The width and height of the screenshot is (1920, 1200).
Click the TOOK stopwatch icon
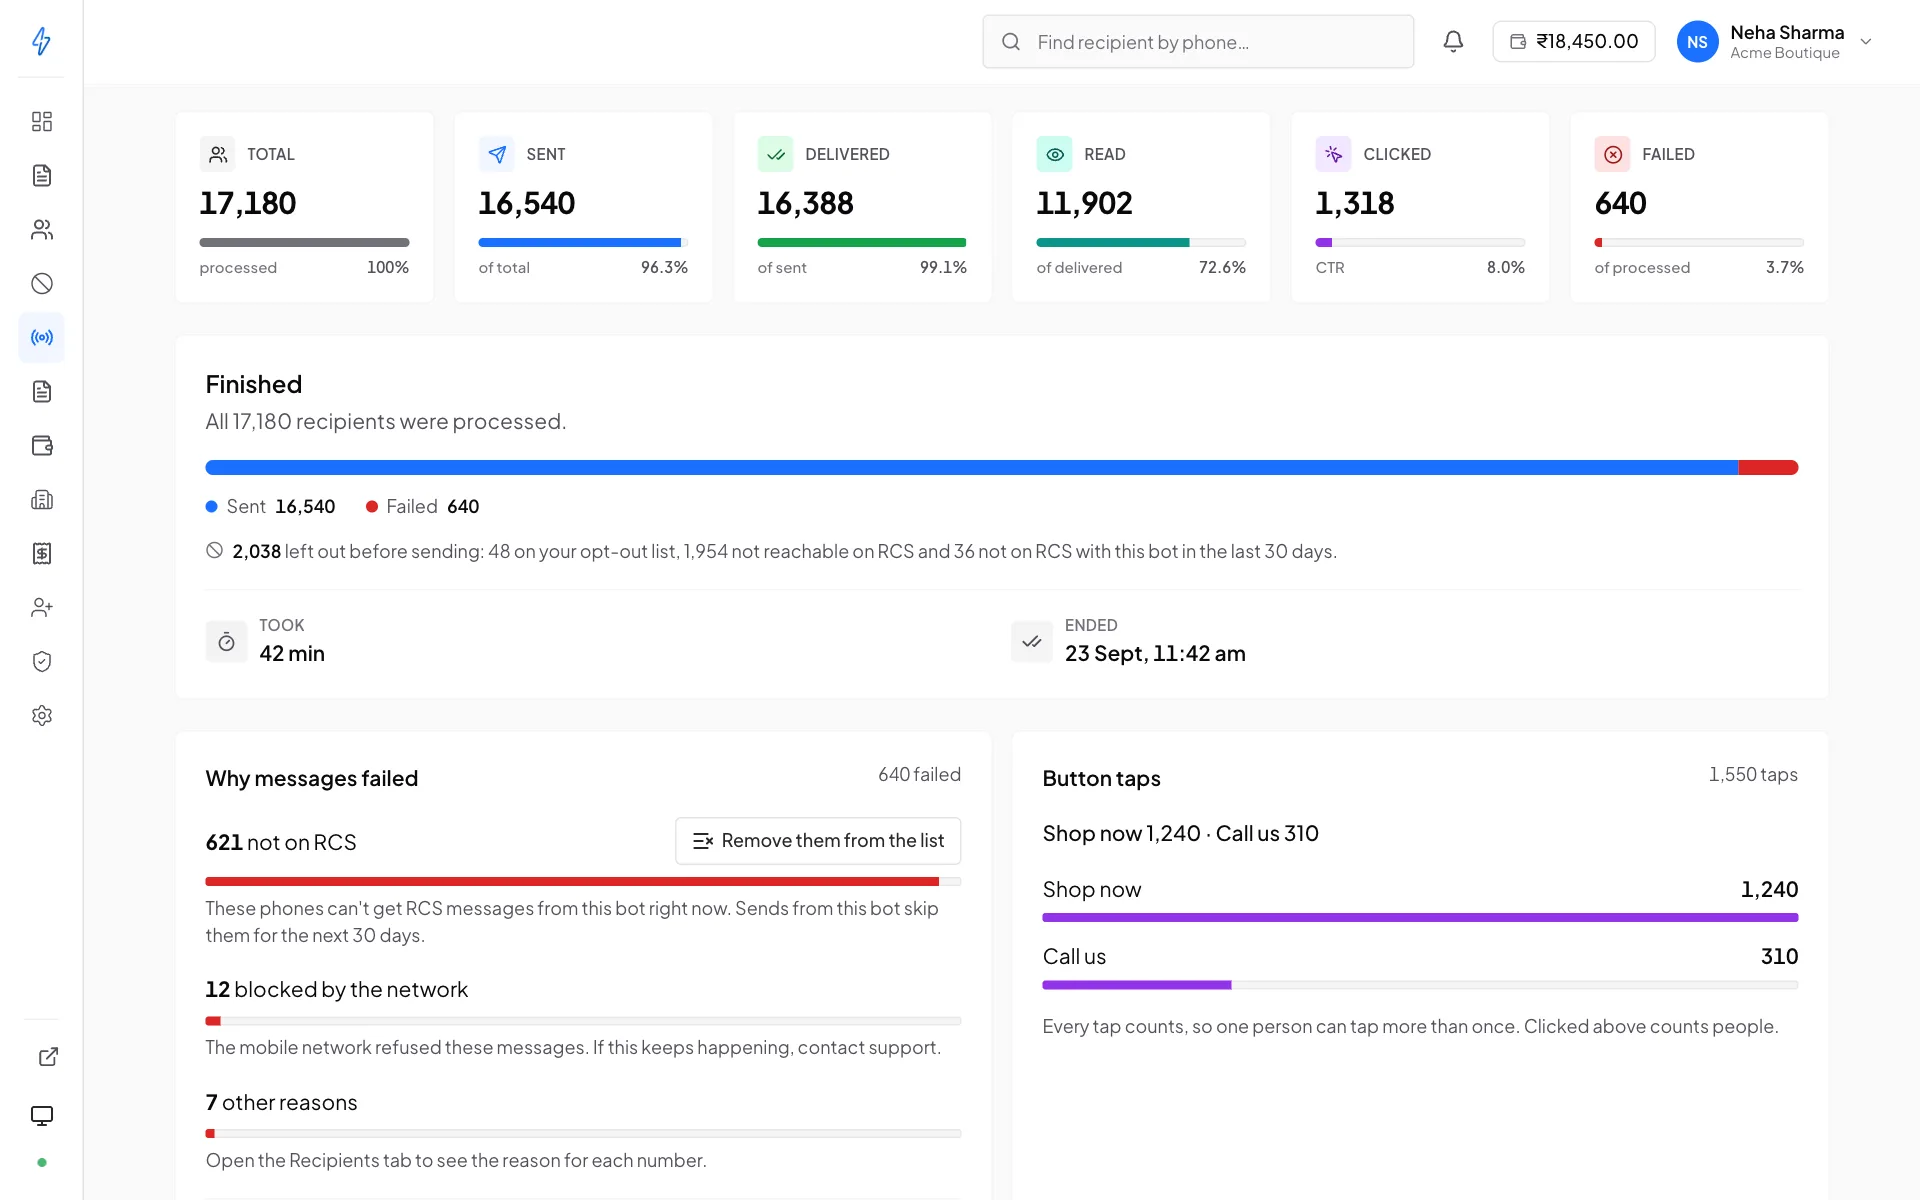(x=226, y=641)
